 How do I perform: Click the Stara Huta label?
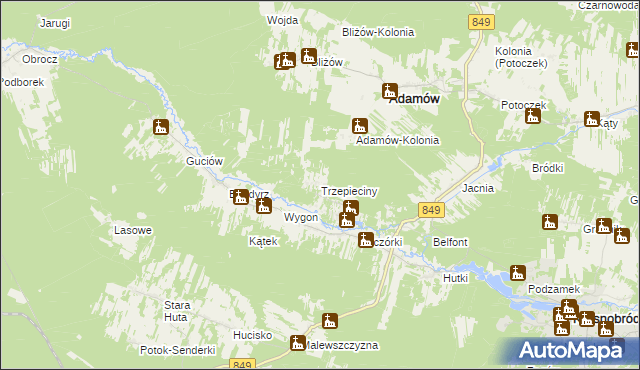tap(177, 311)
